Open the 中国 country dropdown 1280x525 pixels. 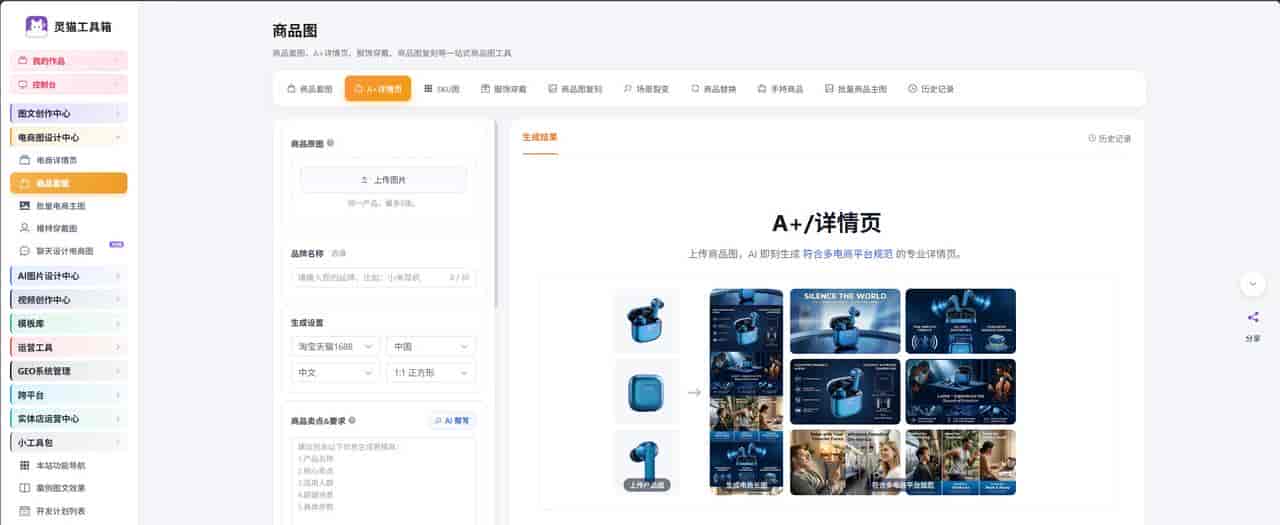[x=431, y=346]
